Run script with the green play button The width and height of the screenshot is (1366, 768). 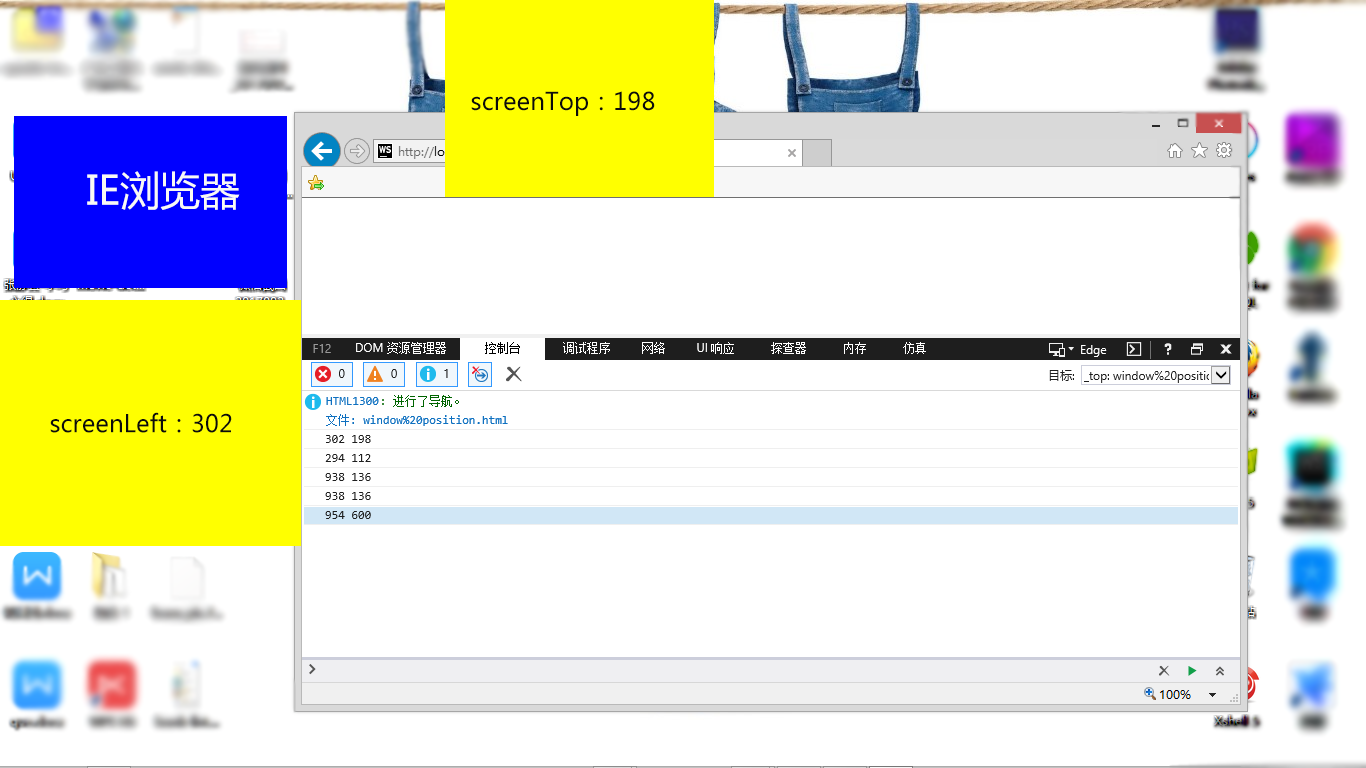(x=1192, y=671)
